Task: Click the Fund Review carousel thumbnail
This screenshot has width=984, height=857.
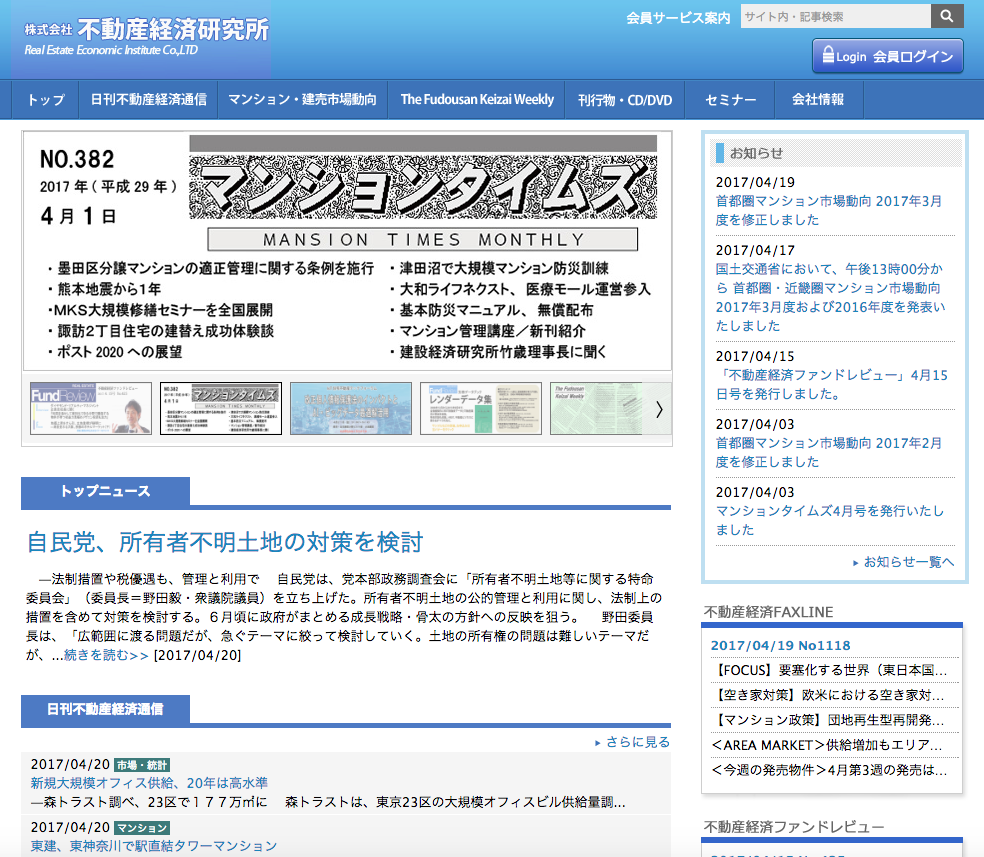Action: tap(90, 409)
